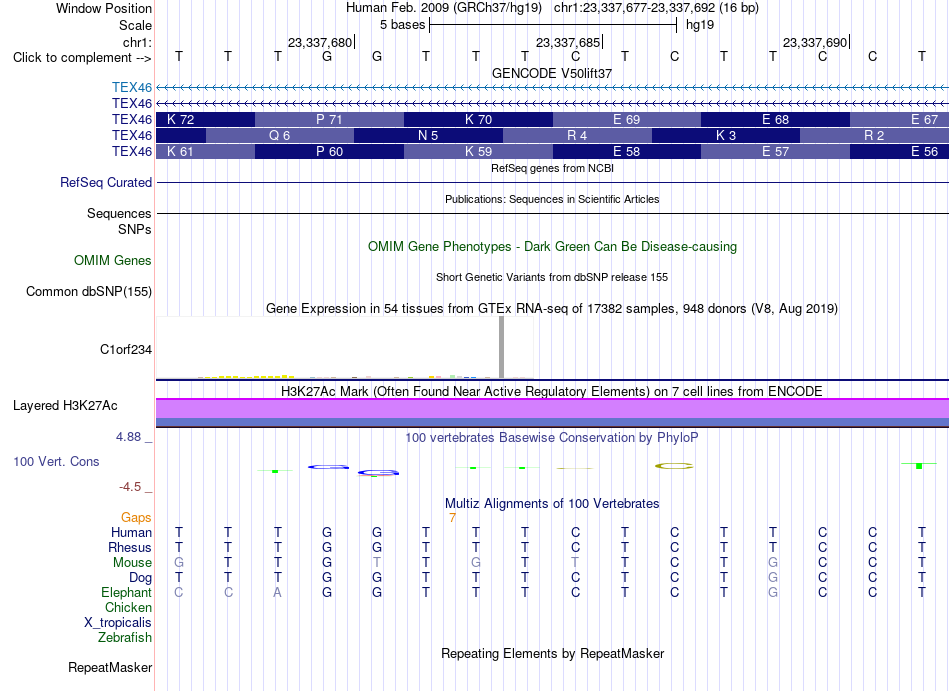Click the GENCODE V50lift37 track title
This screenshot has width=950, height=691.
point(552,73)
